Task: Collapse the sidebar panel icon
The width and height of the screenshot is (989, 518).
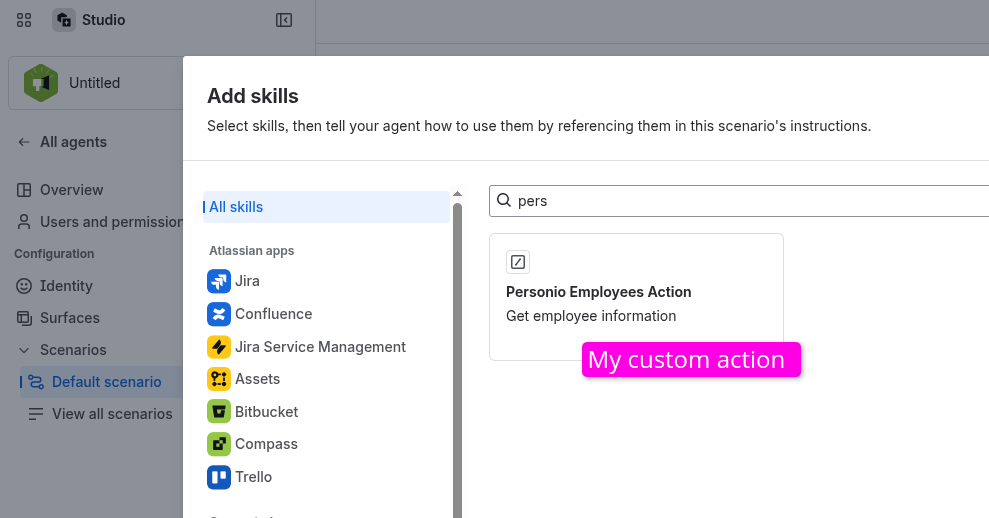Action: (x=284, y=20)
